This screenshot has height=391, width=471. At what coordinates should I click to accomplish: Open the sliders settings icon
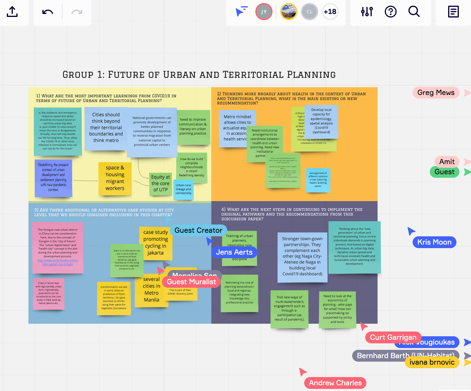[x=367, y=12]
